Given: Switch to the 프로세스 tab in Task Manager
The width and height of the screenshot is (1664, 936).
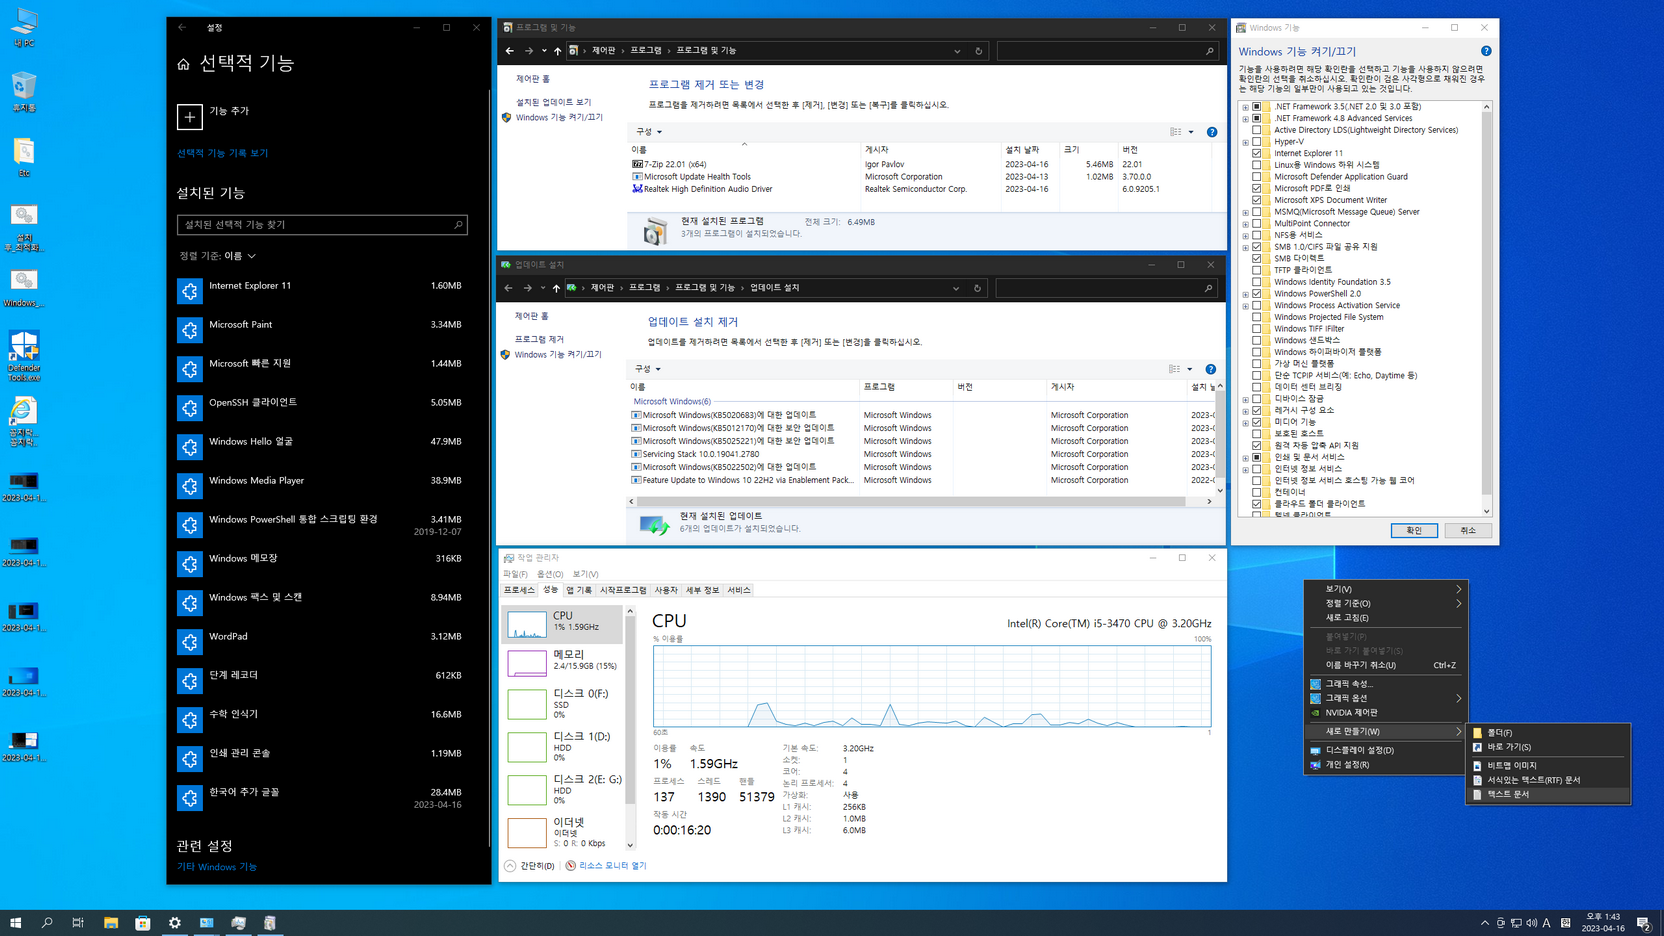Looking at the screenshot, I should 519,591.
